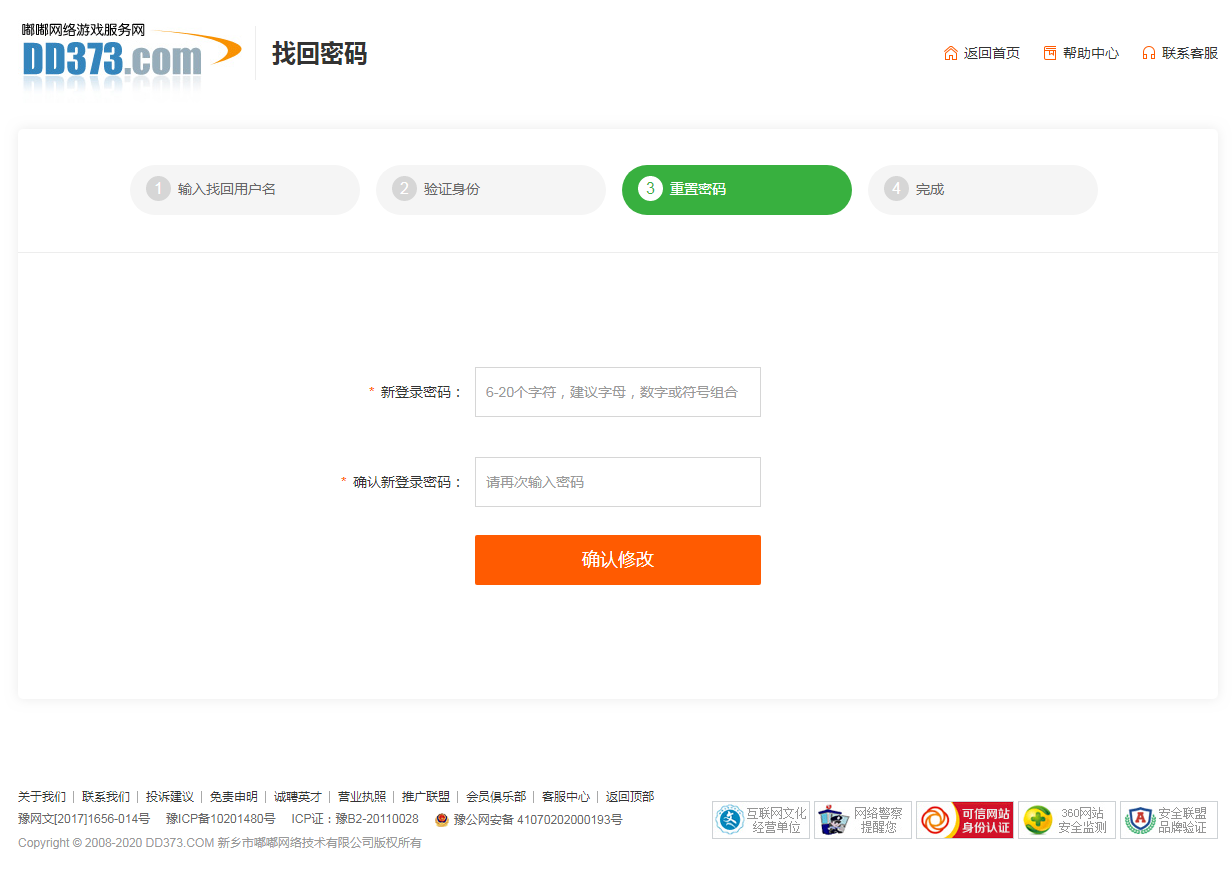This screenshot has width=1232, height=872.
Task: Click the copyright text at the page bottom
Action: 220,843
